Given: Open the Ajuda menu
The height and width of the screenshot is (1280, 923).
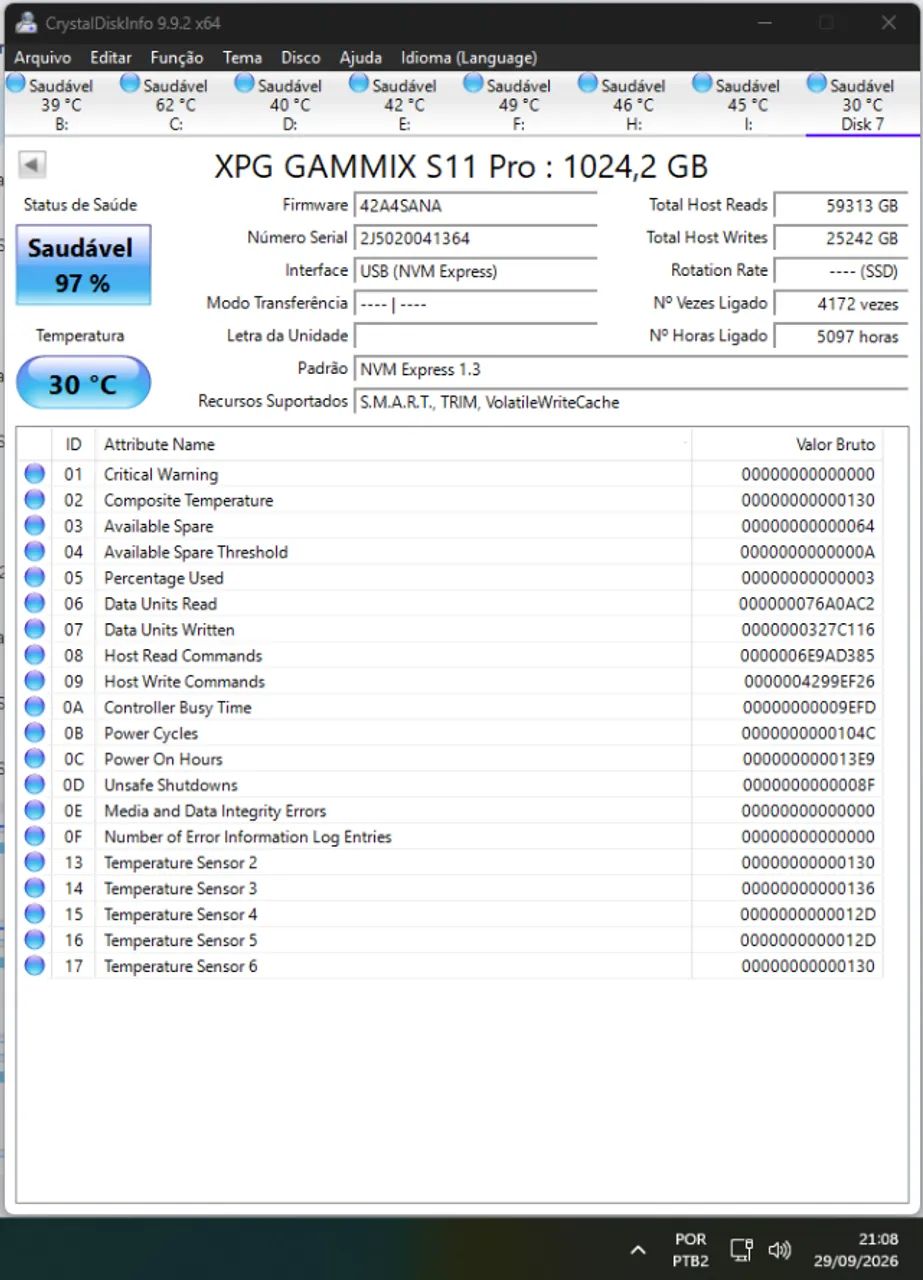Looking at the screenshot, I should (361, 57).
